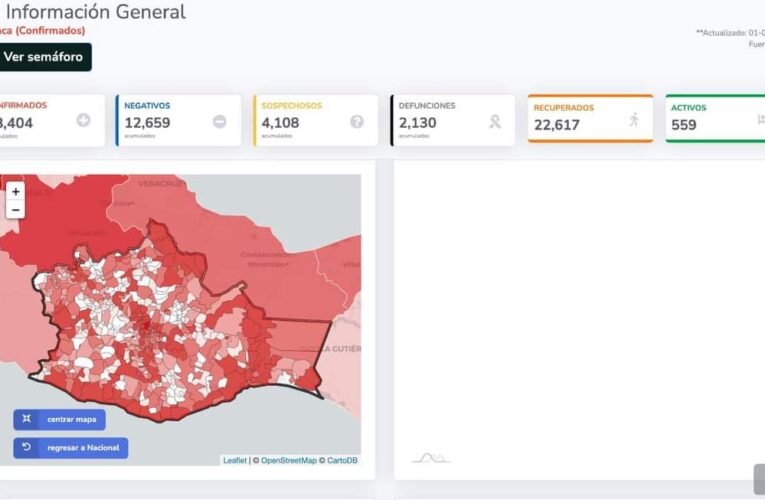Click the centrar mapa button
This screenshot has width=765, height=500.
pyautogui.click(x=59, y=419)
